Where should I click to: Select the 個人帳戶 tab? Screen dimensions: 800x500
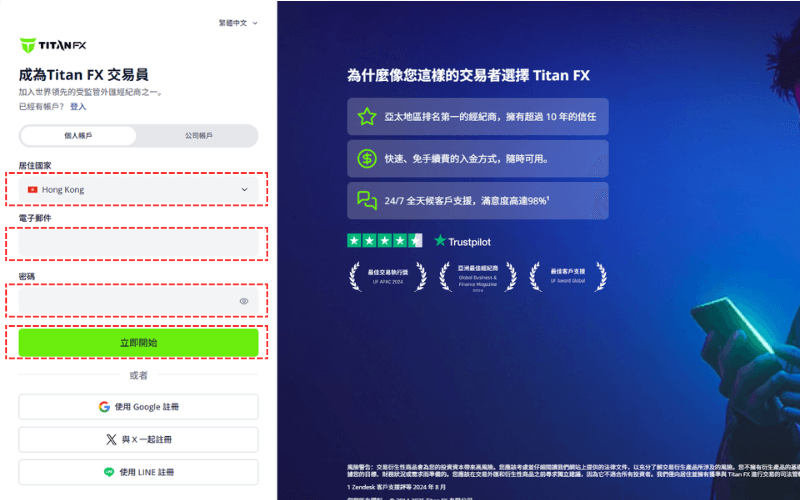click(78, 136)
